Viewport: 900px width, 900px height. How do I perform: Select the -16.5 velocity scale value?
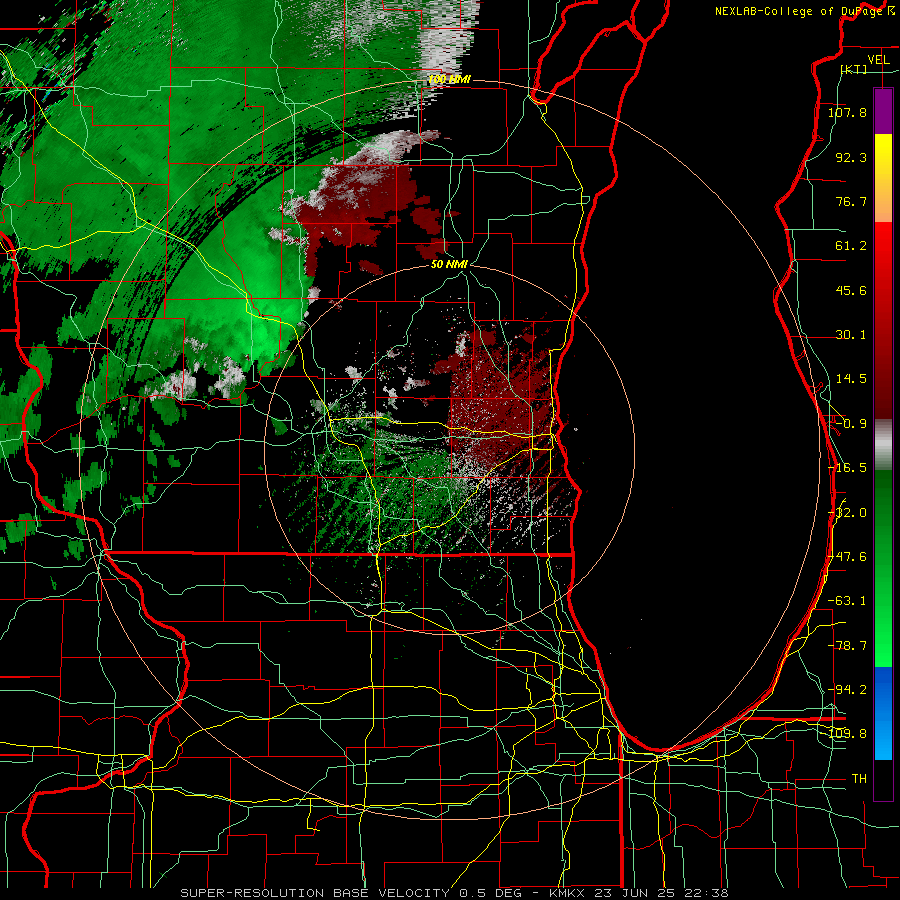pyautogui.click(x=847, y=468)
